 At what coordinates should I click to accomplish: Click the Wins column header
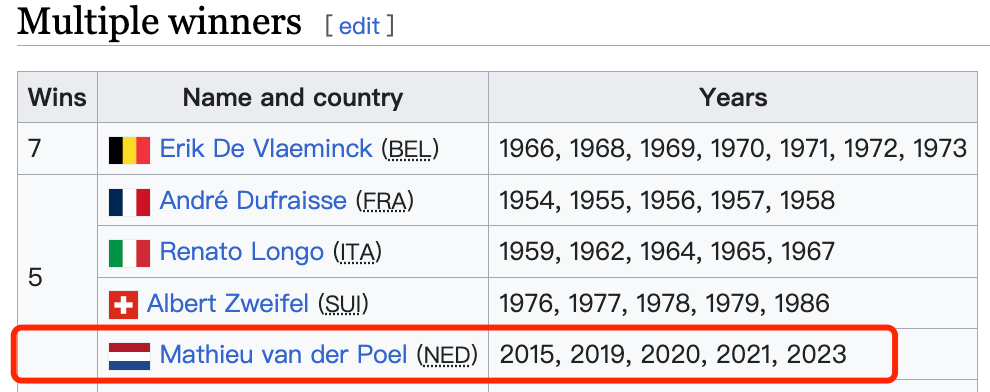coord(57,97)
